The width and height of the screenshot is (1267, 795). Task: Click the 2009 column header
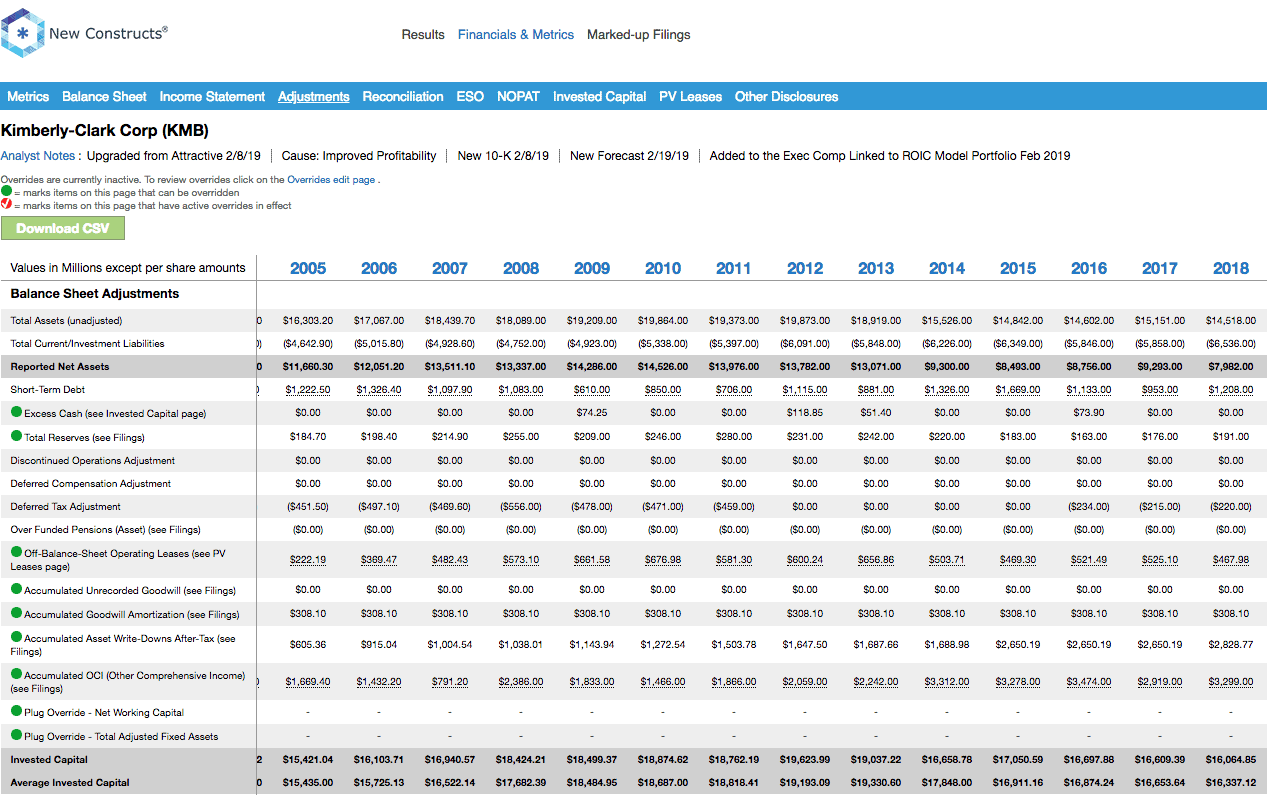pos(592,268)
